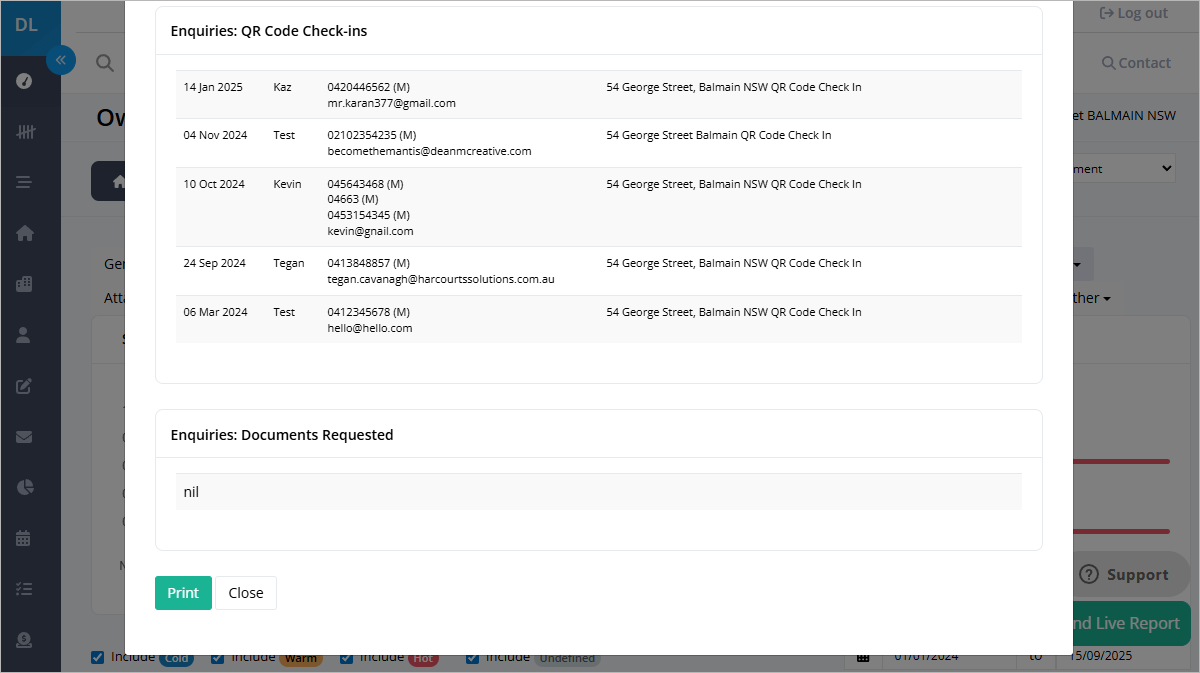Click the name Tegan in the table
Viewport: 1200px width, 673px height.
tap(289, 263)
